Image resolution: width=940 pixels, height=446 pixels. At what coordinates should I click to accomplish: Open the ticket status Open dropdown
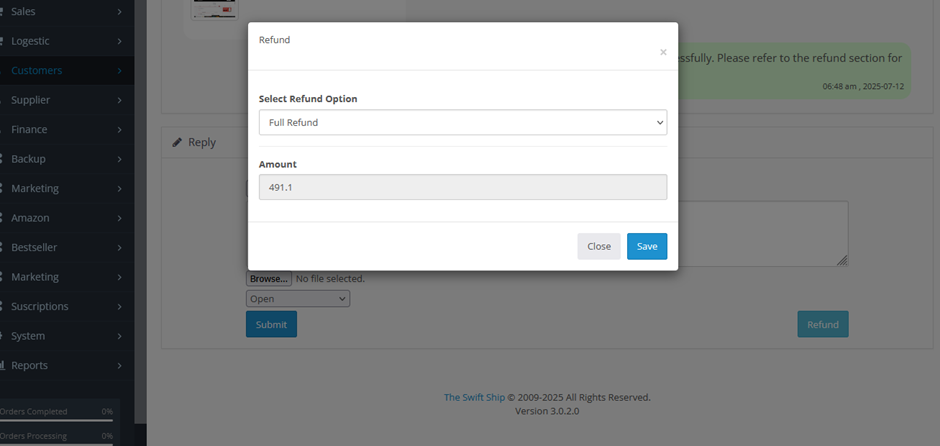298,299
